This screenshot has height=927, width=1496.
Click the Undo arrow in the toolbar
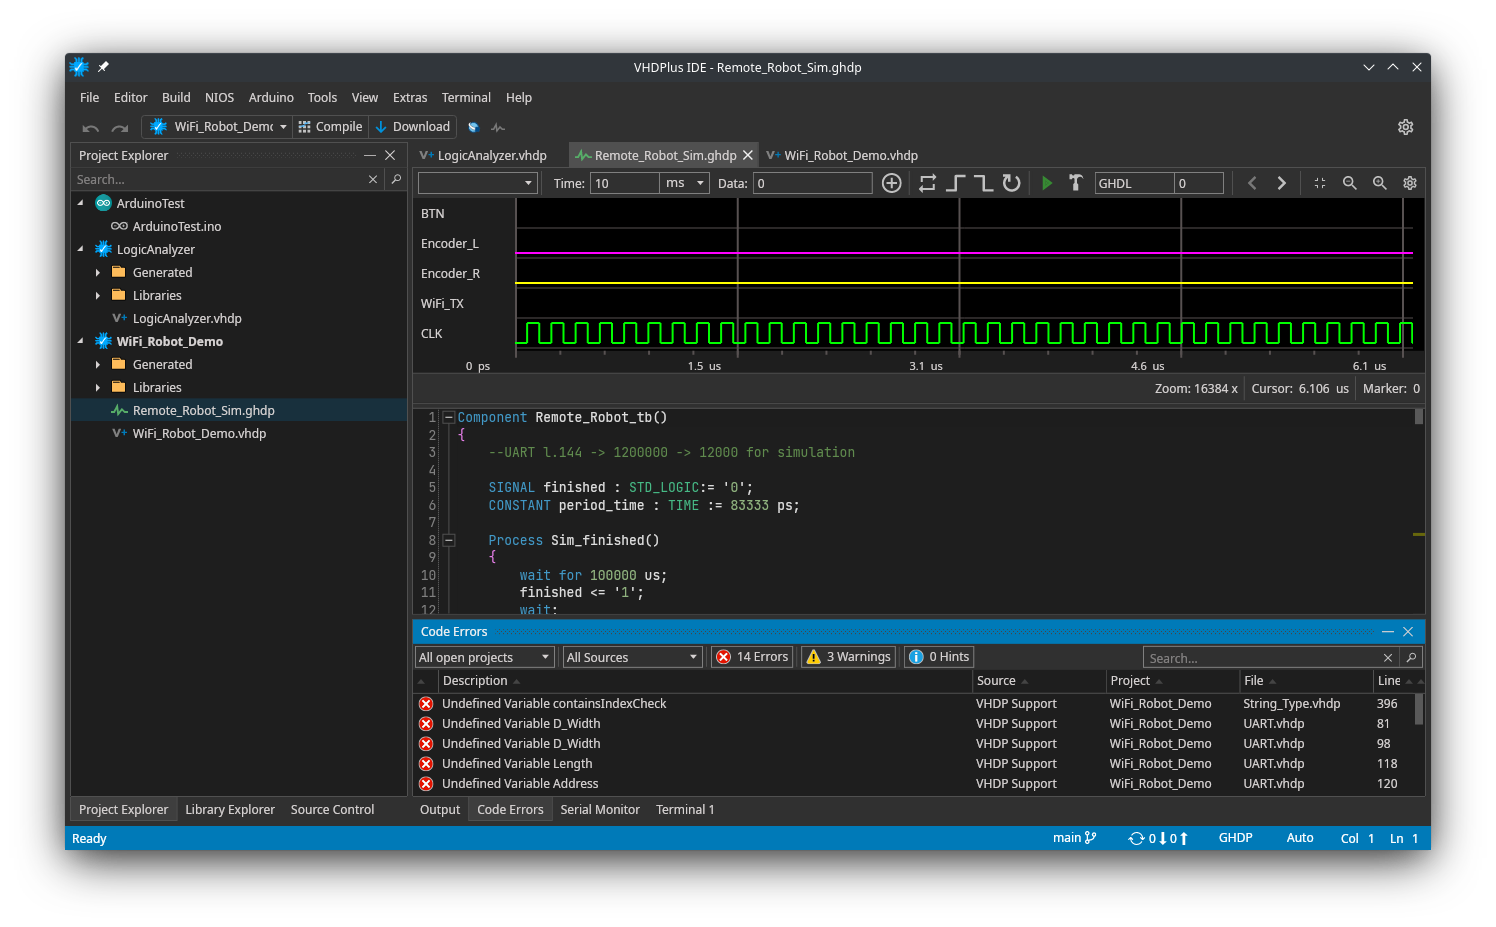[x=90, y=128]
